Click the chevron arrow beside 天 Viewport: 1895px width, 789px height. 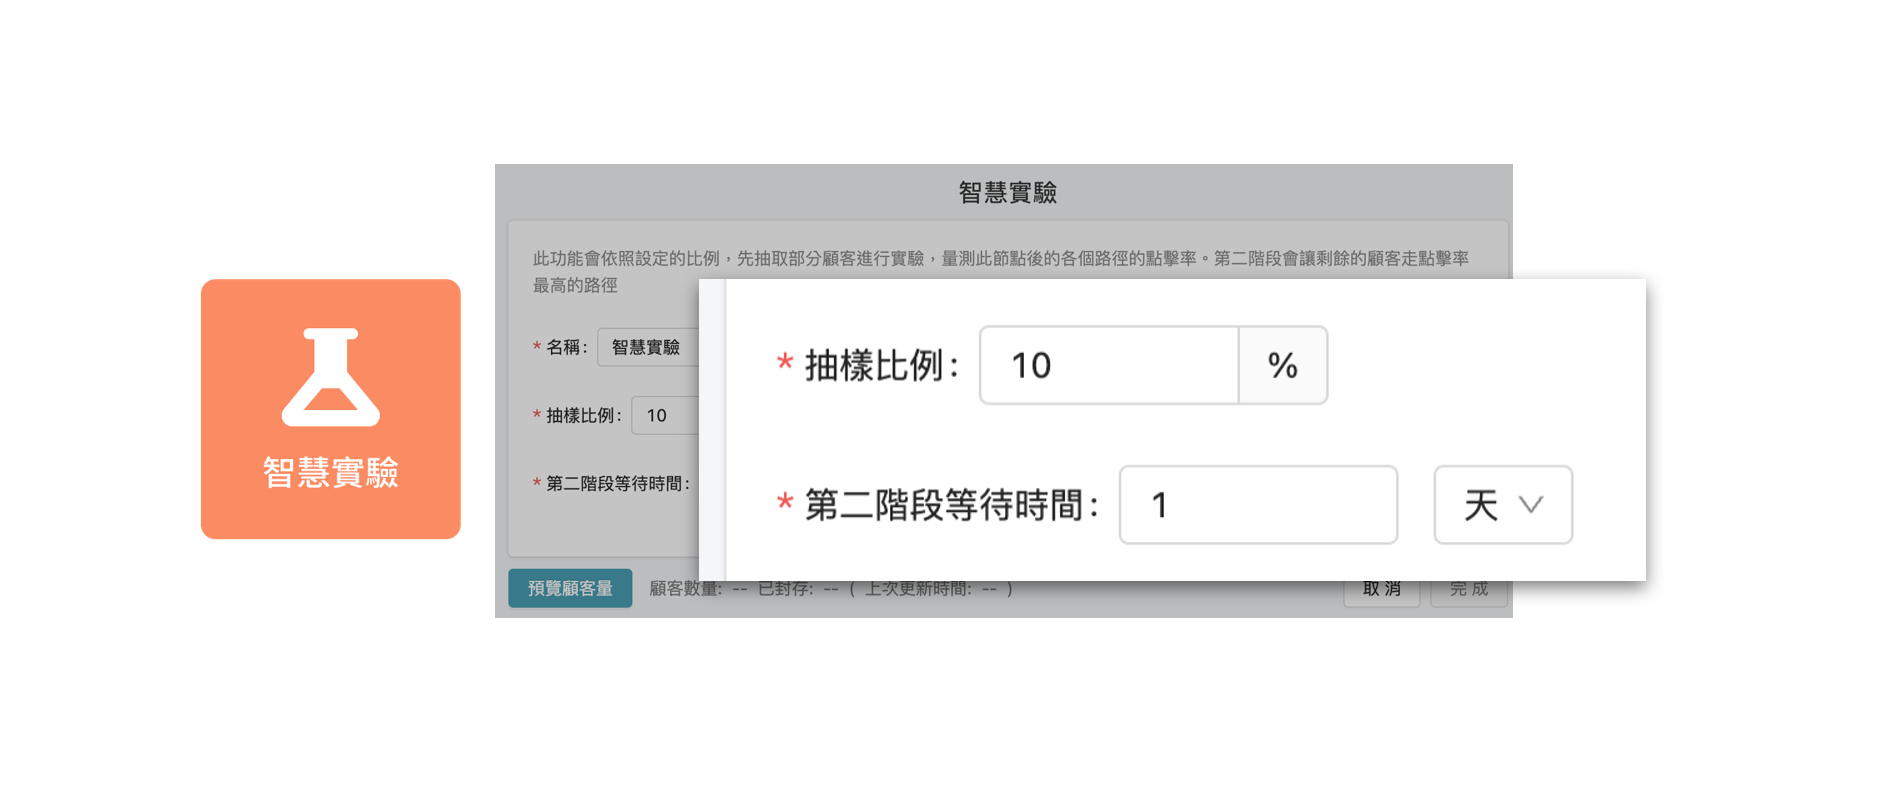pos(1531,505)
